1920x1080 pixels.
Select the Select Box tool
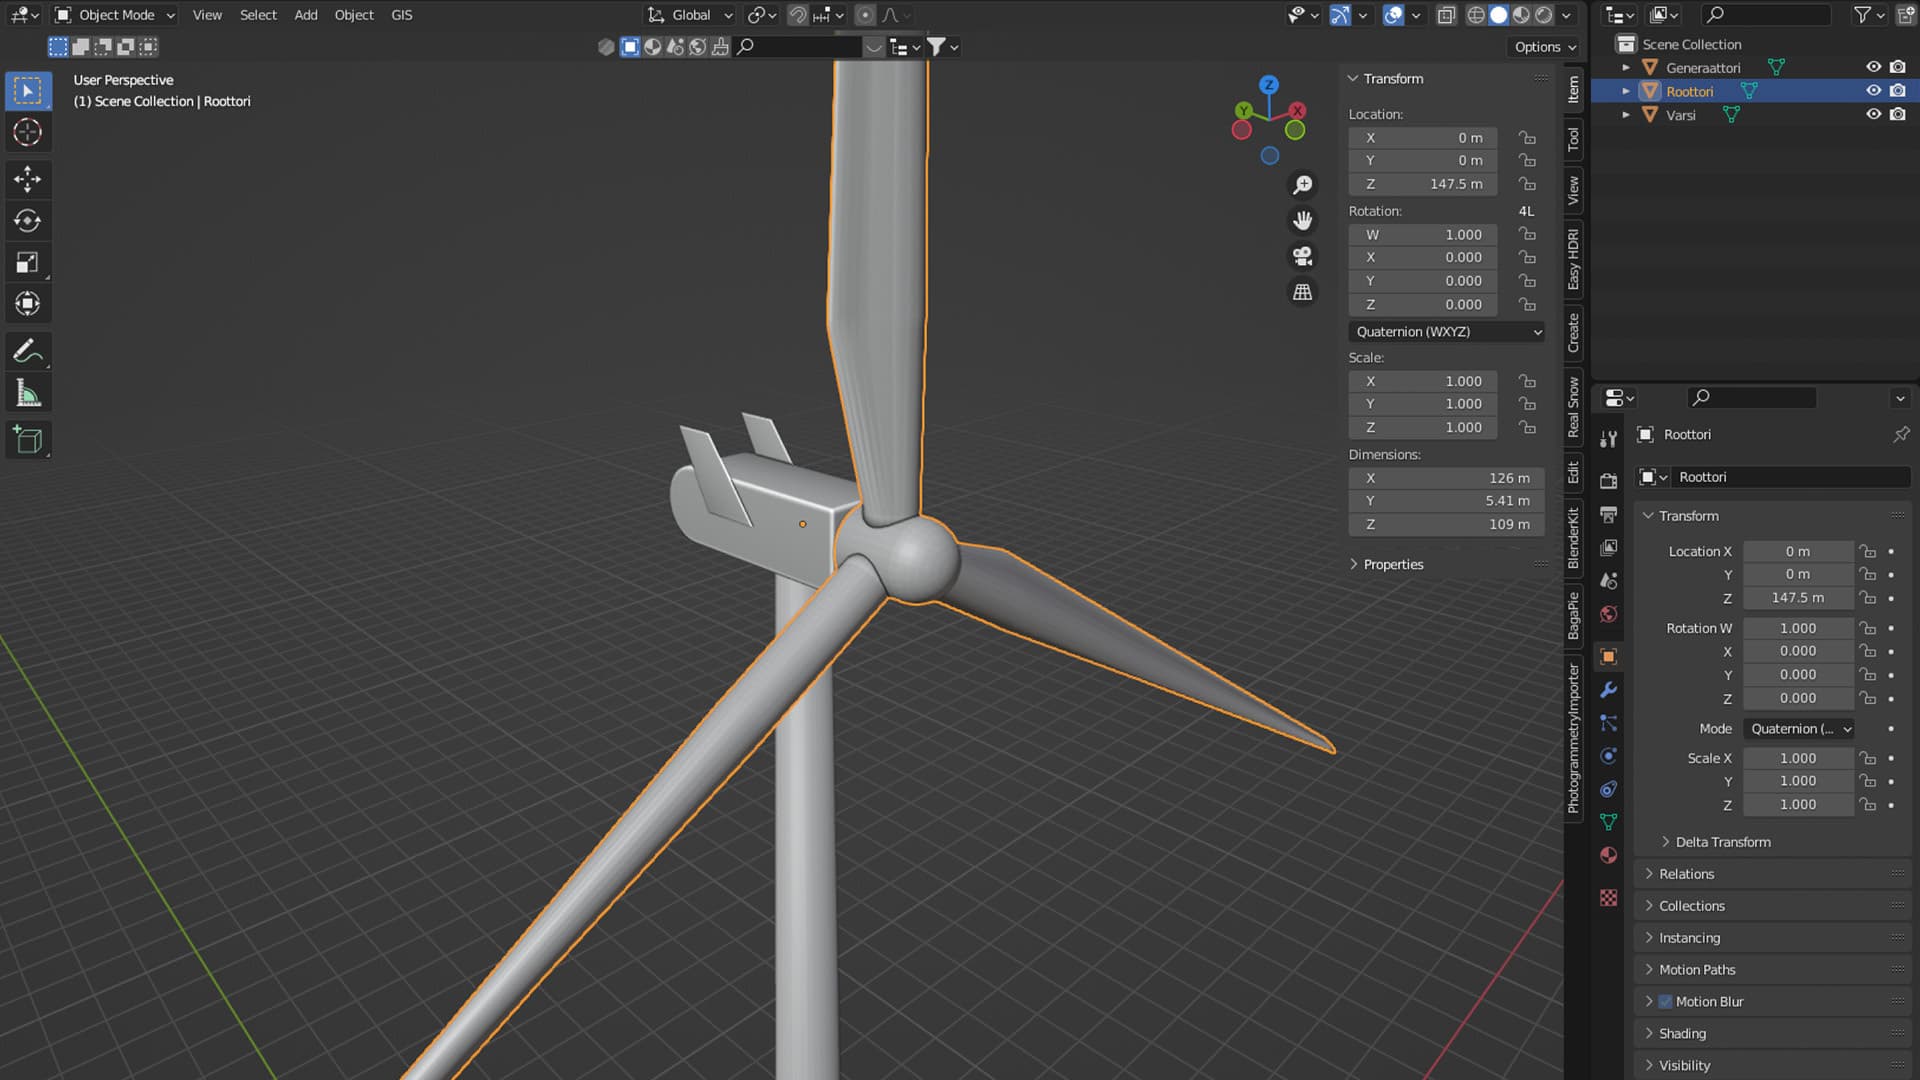tap(27, 91)
